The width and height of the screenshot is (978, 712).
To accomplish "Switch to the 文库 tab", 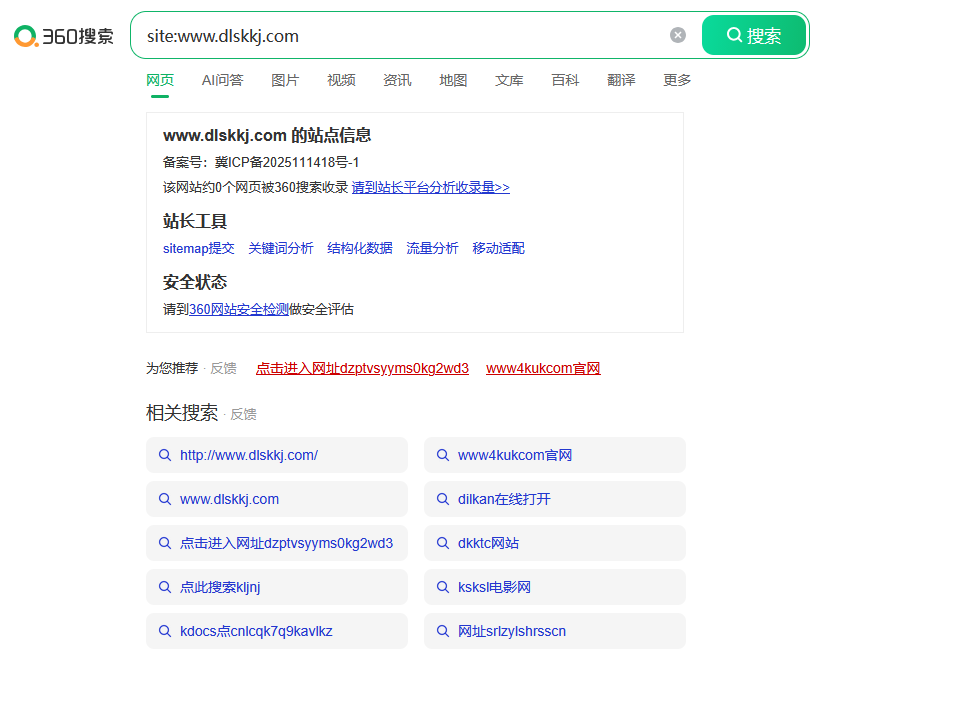I will tap(509, 80).
